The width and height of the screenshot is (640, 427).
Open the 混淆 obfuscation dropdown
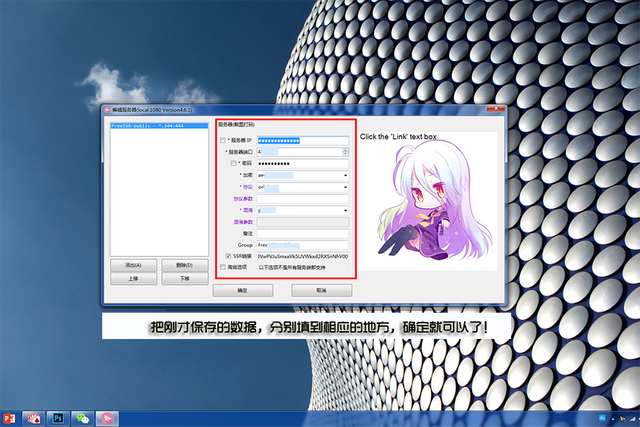point(345,211)
